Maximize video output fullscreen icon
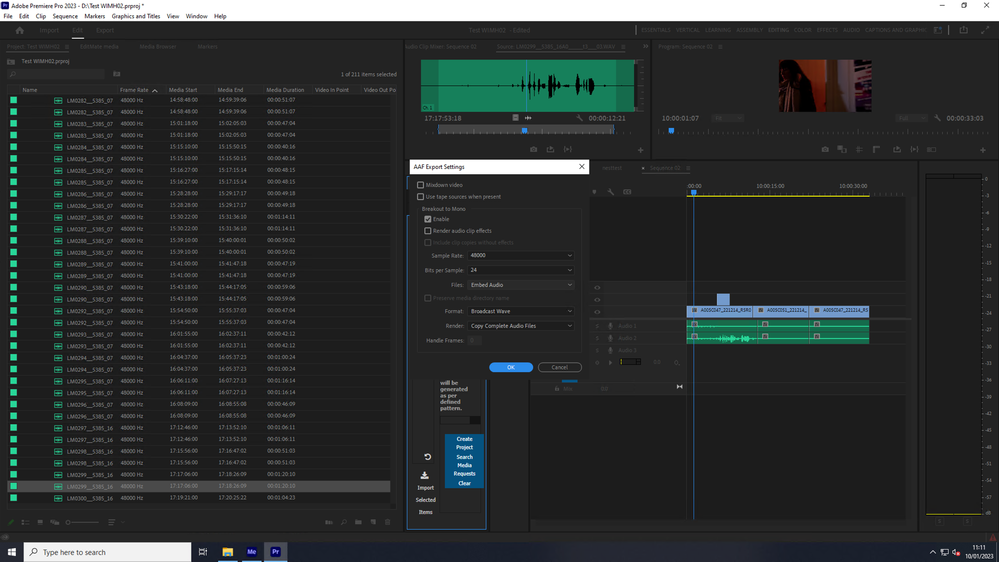The height and width of the screenshot is (562, 999). (x=985, y=30)
